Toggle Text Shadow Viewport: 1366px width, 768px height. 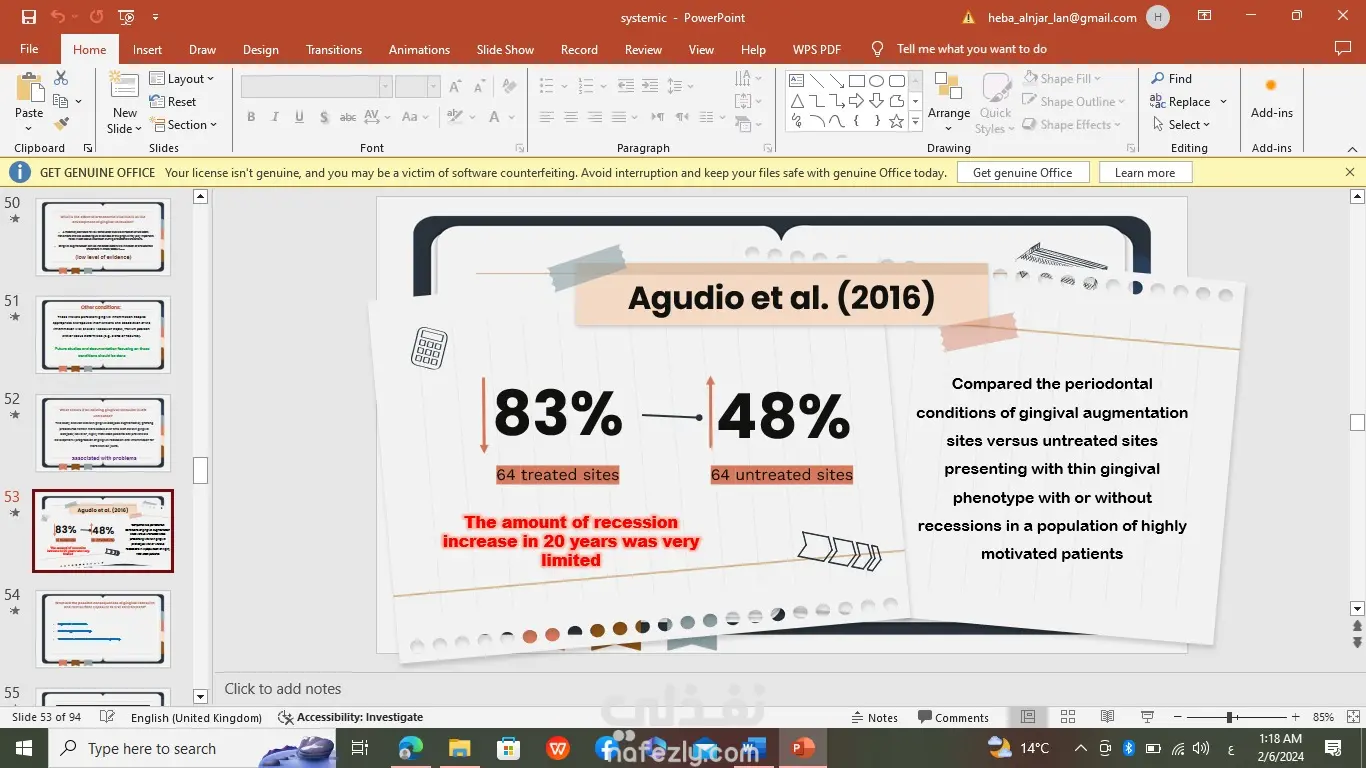click(323, 117)
